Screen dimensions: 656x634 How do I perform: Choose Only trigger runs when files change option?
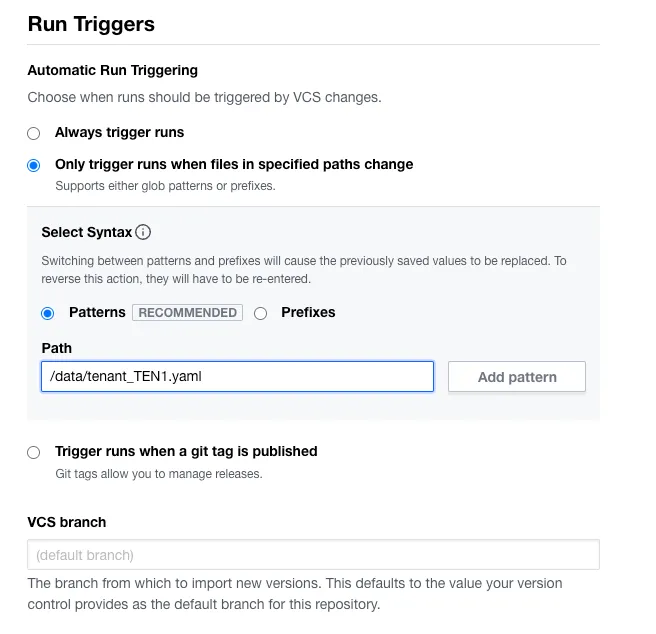tap(34, 165)
